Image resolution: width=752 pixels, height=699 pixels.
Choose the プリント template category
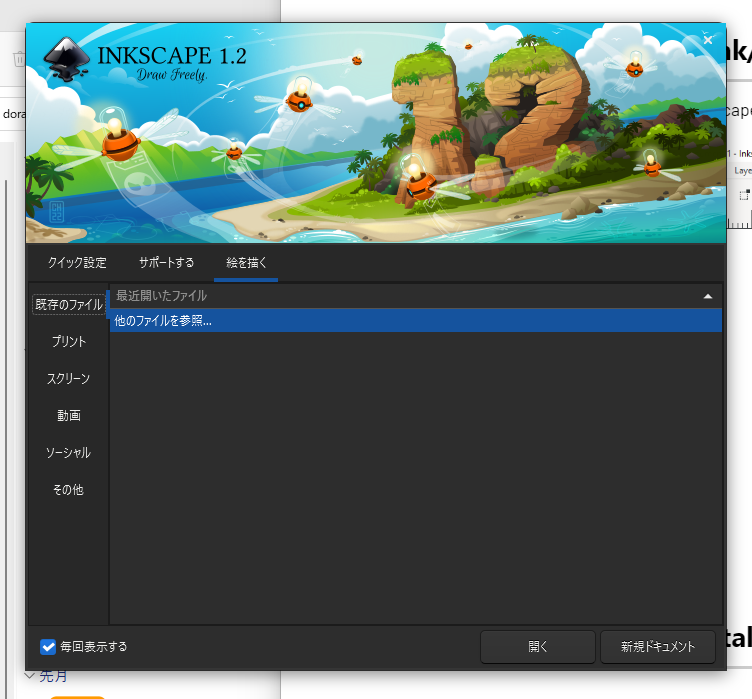[x=69, y=342]
